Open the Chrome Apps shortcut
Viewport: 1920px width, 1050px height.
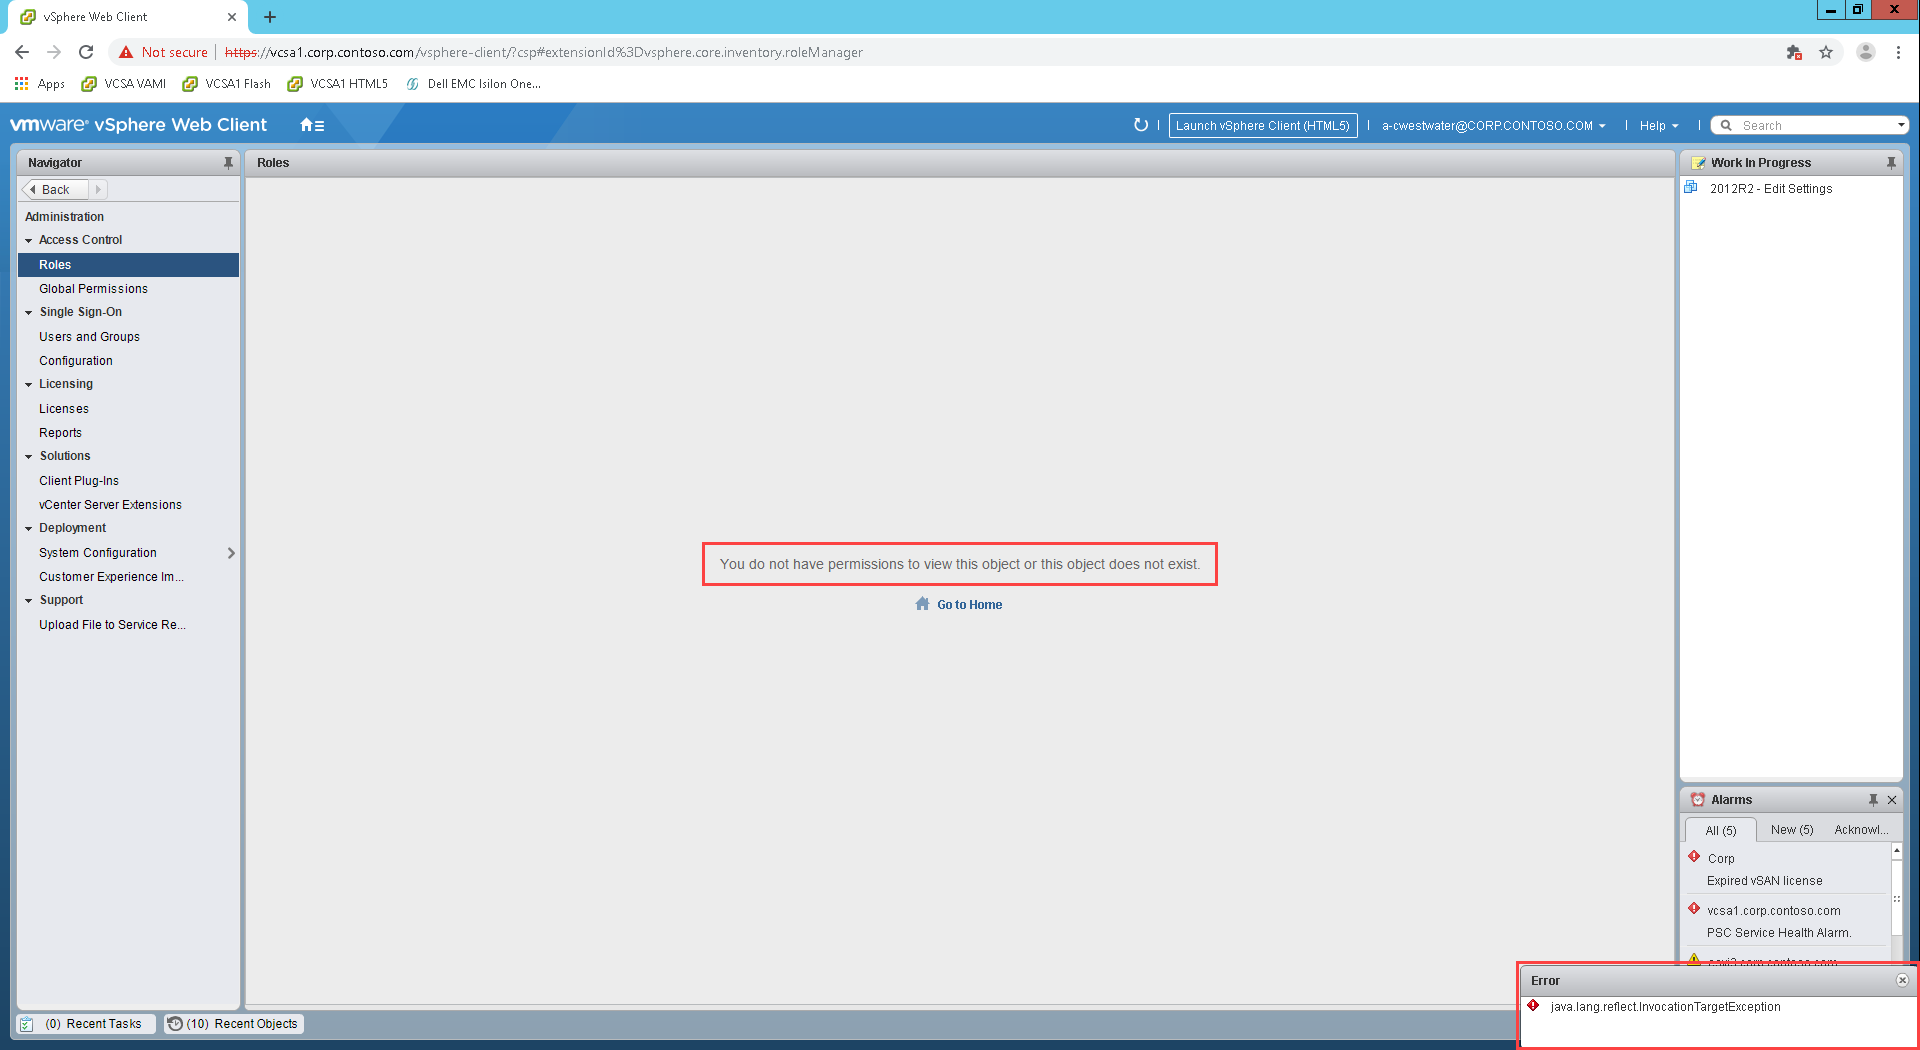pyautogui.click(x=40, y=84)
